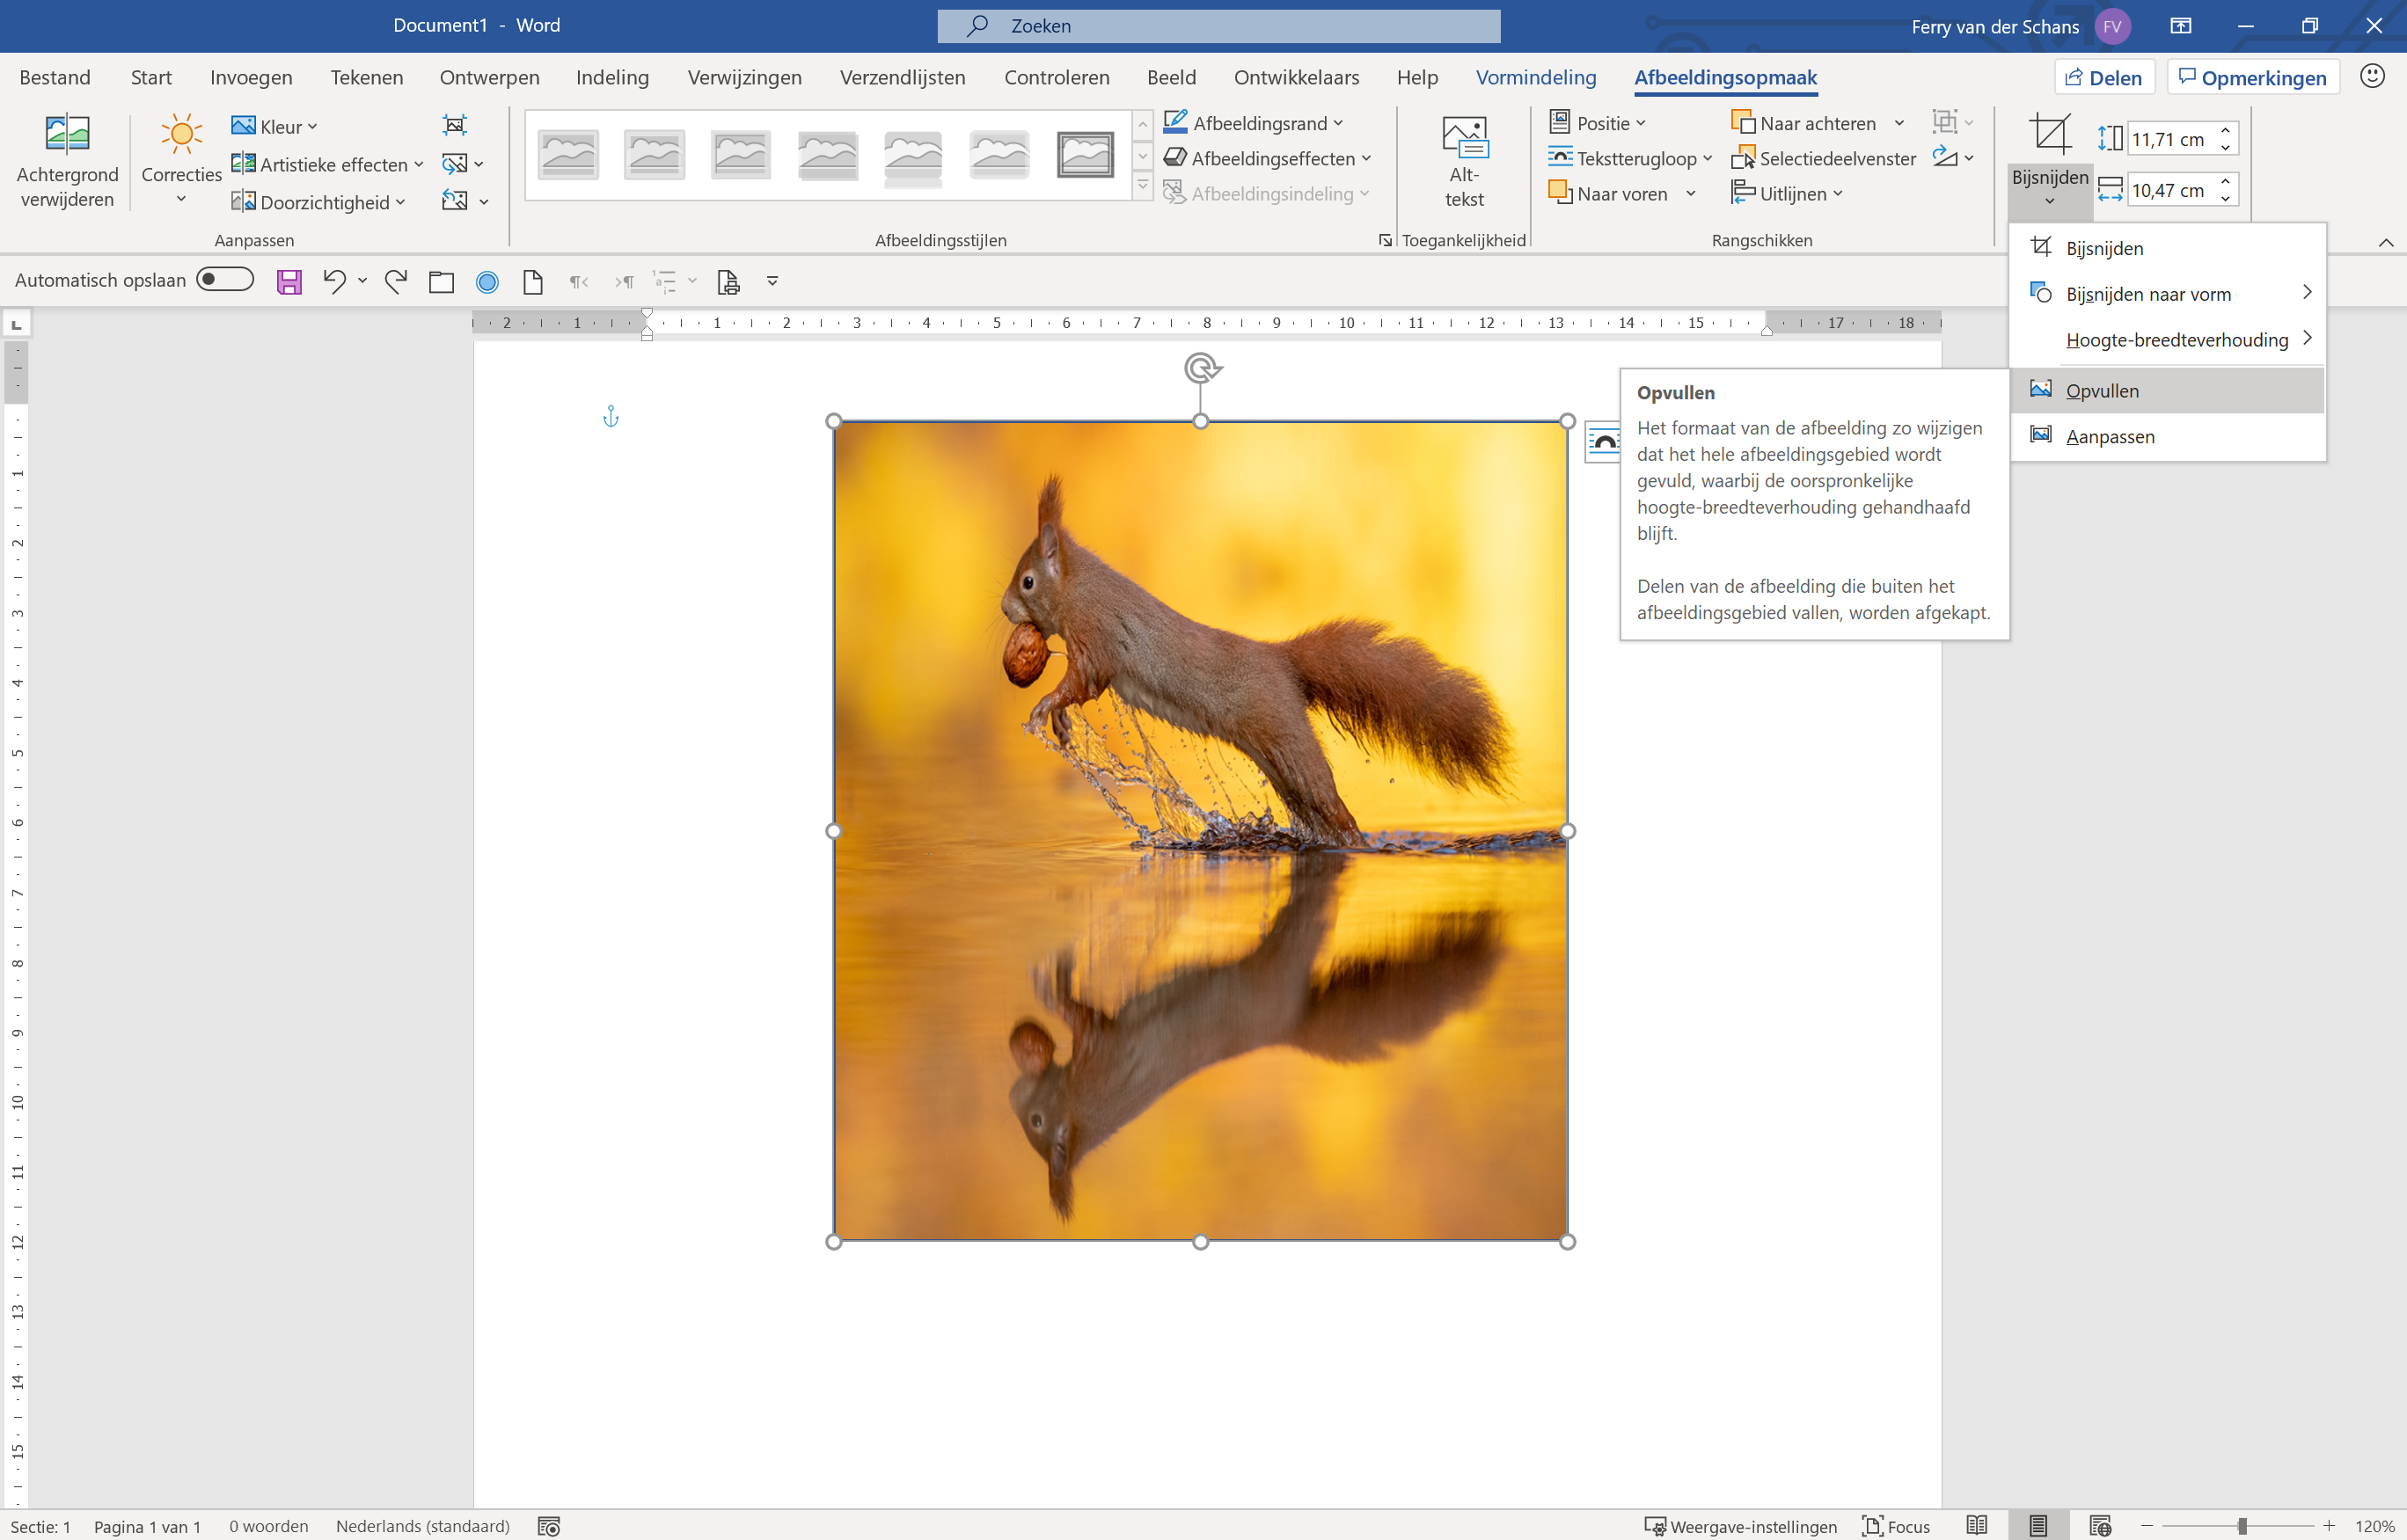2407x1540 pixels.
Task: Collapse the ribbon with the chevron
Action: (x=2385, y=242)
